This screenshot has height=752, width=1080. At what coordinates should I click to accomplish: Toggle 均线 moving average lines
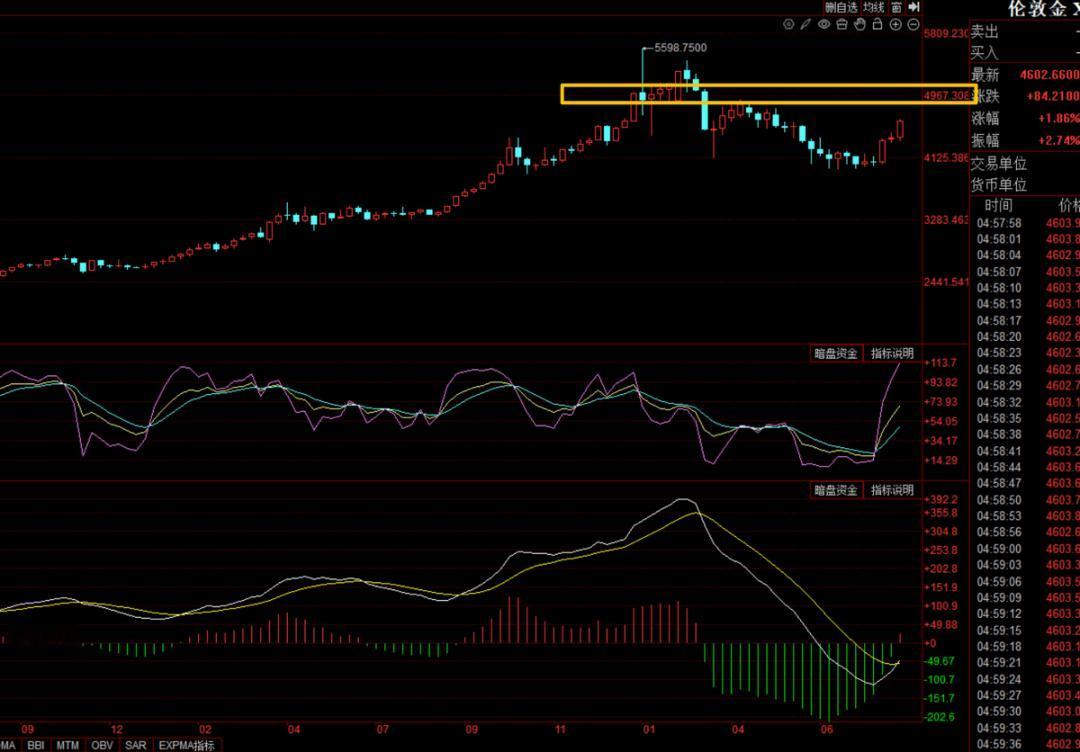coord(873,8)
